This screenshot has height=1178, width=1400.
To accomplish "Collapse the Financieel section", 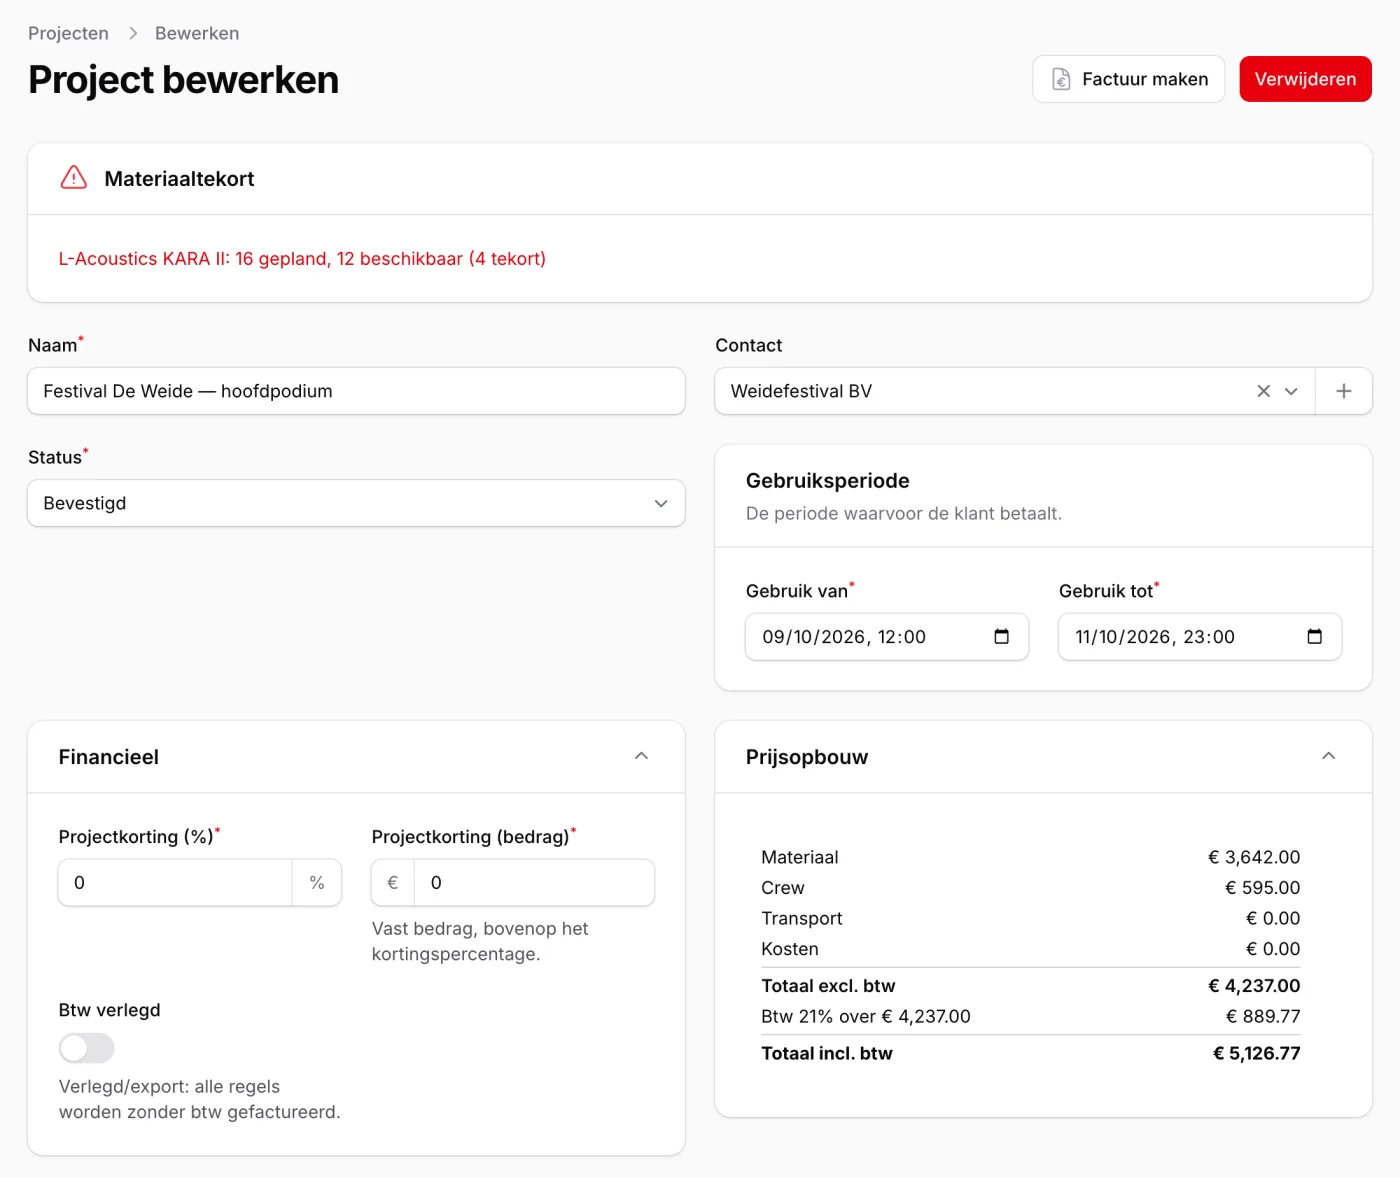I will point(641,756).
